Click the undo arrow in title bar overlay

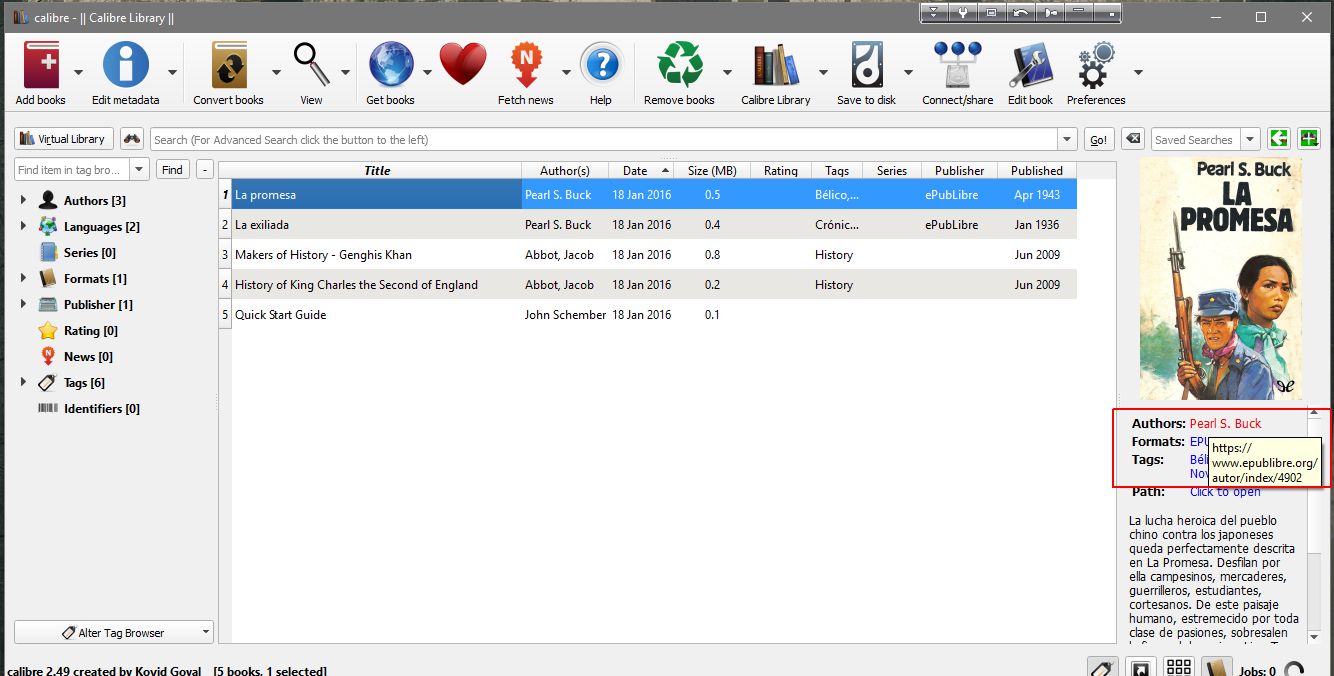click(x=1020, y=13)
